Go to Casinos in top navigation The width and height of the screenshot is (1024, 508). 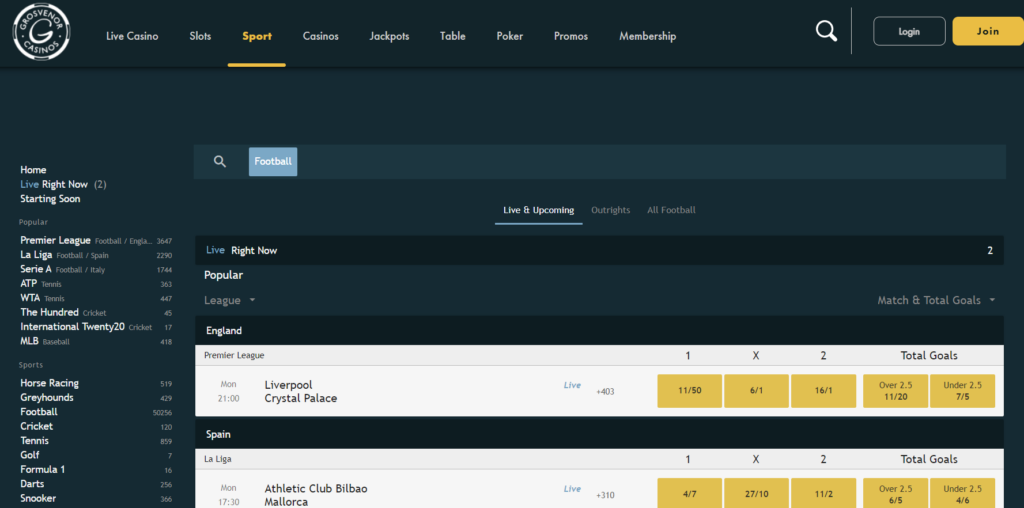coord(321,36)
